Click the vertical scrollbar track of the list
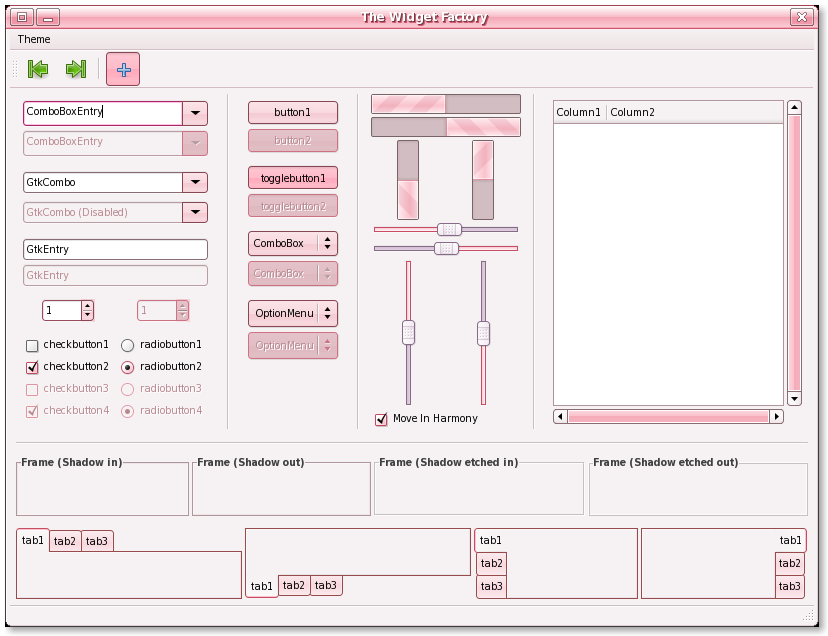 click(794, 253)
